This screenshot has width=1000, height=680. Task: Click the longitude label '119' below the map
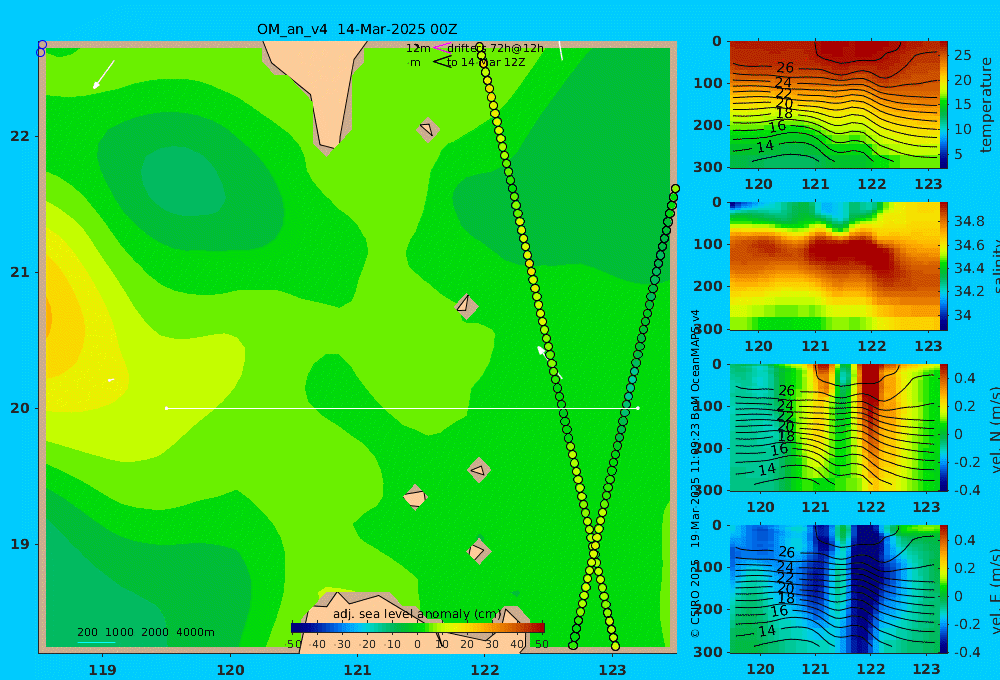point(103,670)
